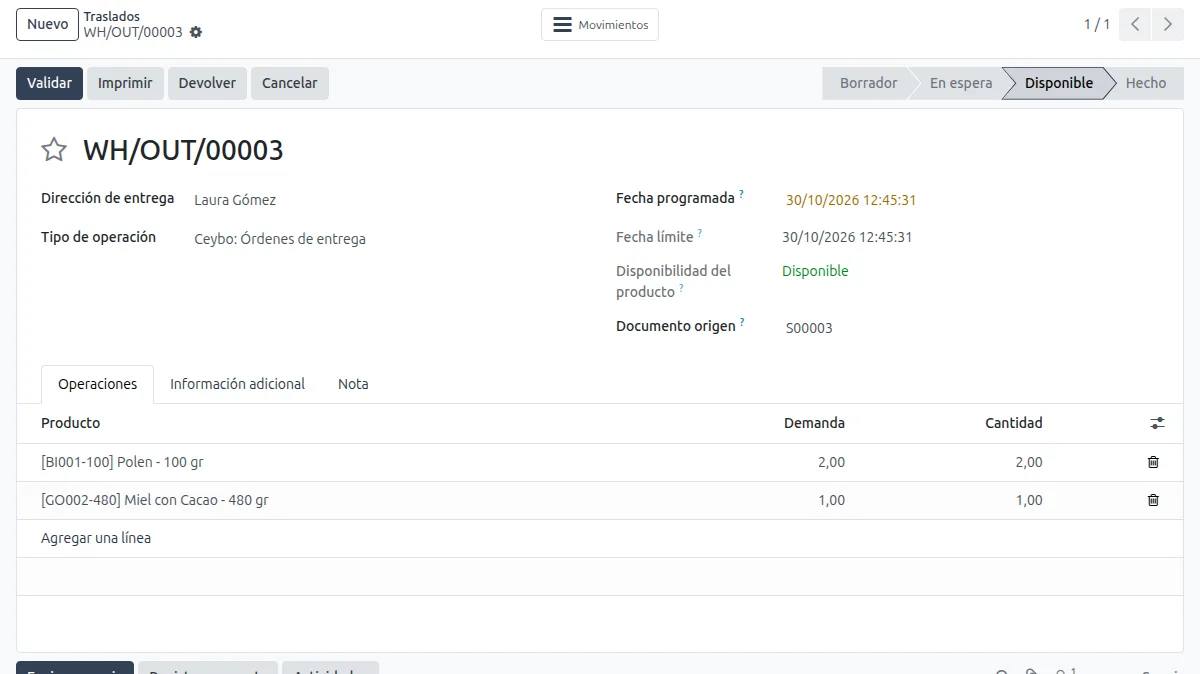Click the Devolver button

207,83
